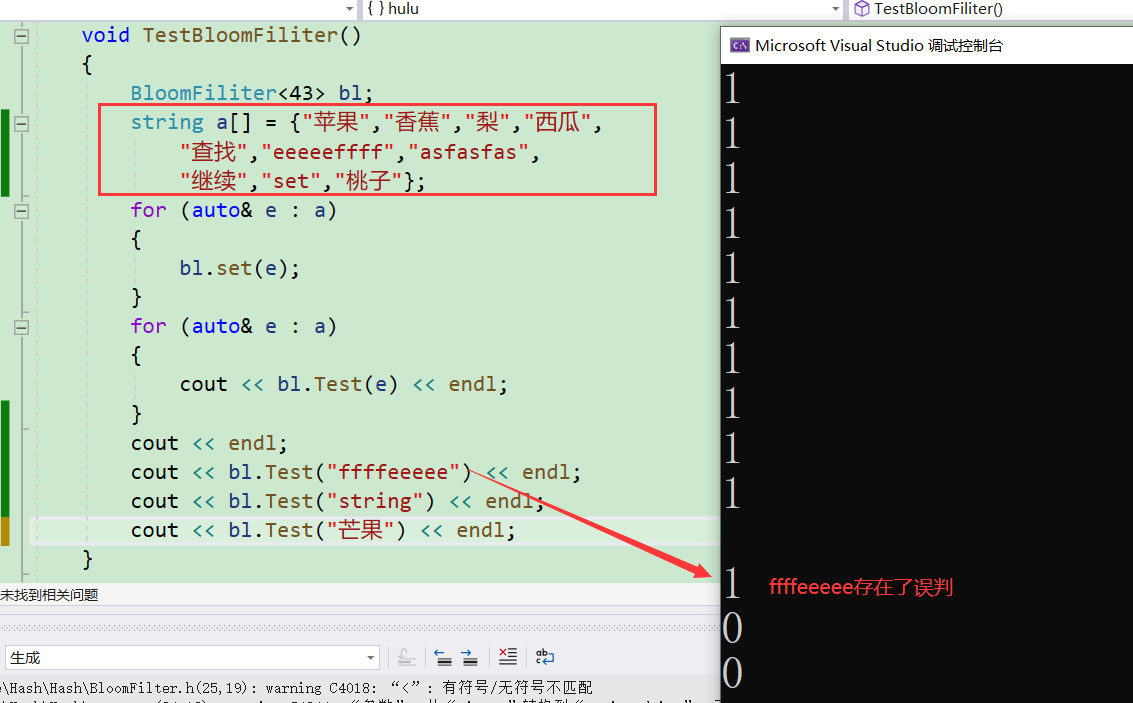1133x703 pixels.
Task: Click the grayed-out find message icon
Action: coord(406,657)
